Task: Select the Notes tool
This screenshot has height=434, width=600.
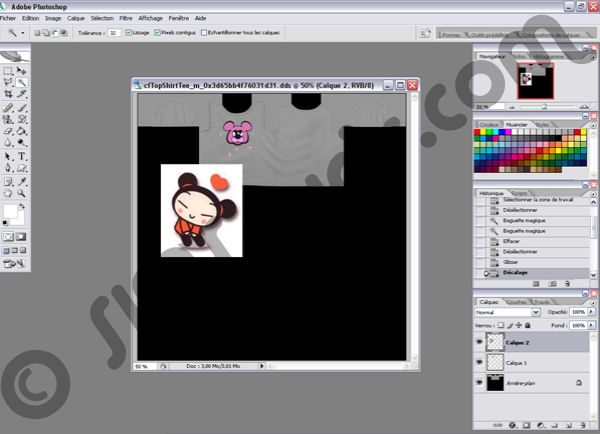Action: 8,181
